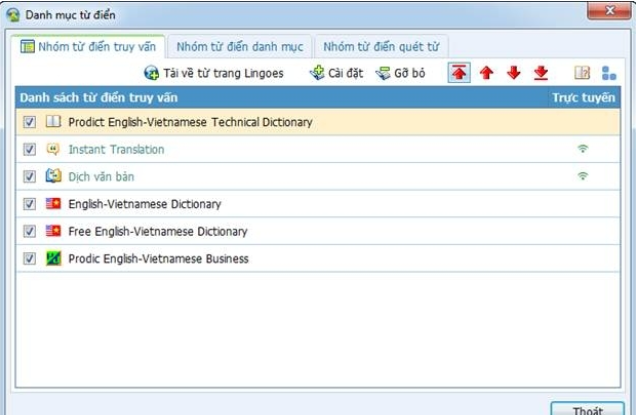Click the 'Dịch văn bản' translation icon
This screenshot has width=636, height=415.
click(53, 176)
